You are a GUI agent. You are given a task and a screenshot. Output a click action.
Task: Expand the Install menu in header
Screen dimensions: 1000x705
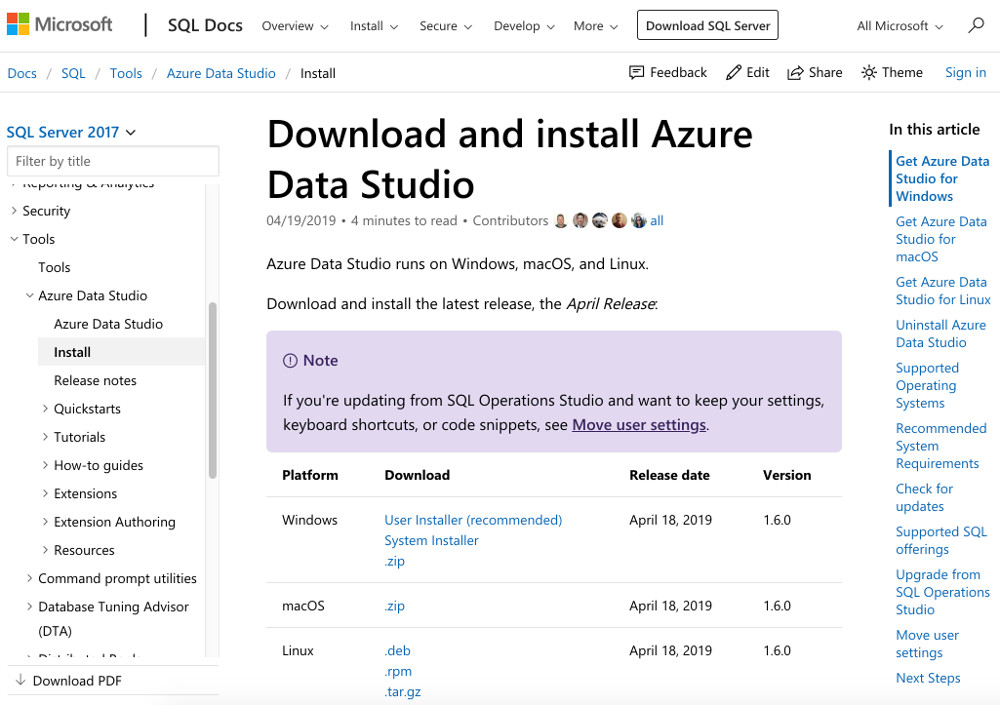374,26
